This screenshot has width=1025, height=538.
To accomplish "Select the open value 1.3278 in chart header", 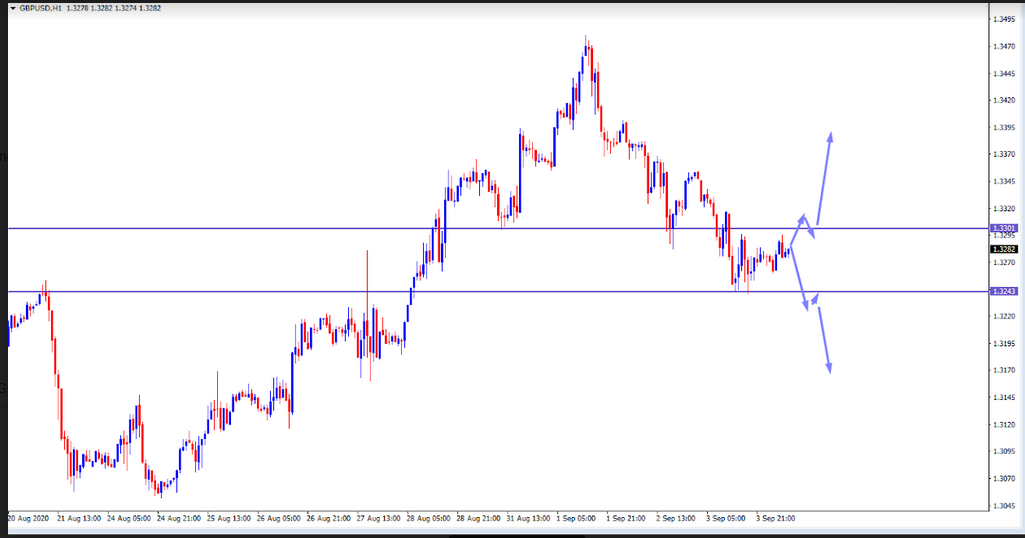I will coord(76,8).
